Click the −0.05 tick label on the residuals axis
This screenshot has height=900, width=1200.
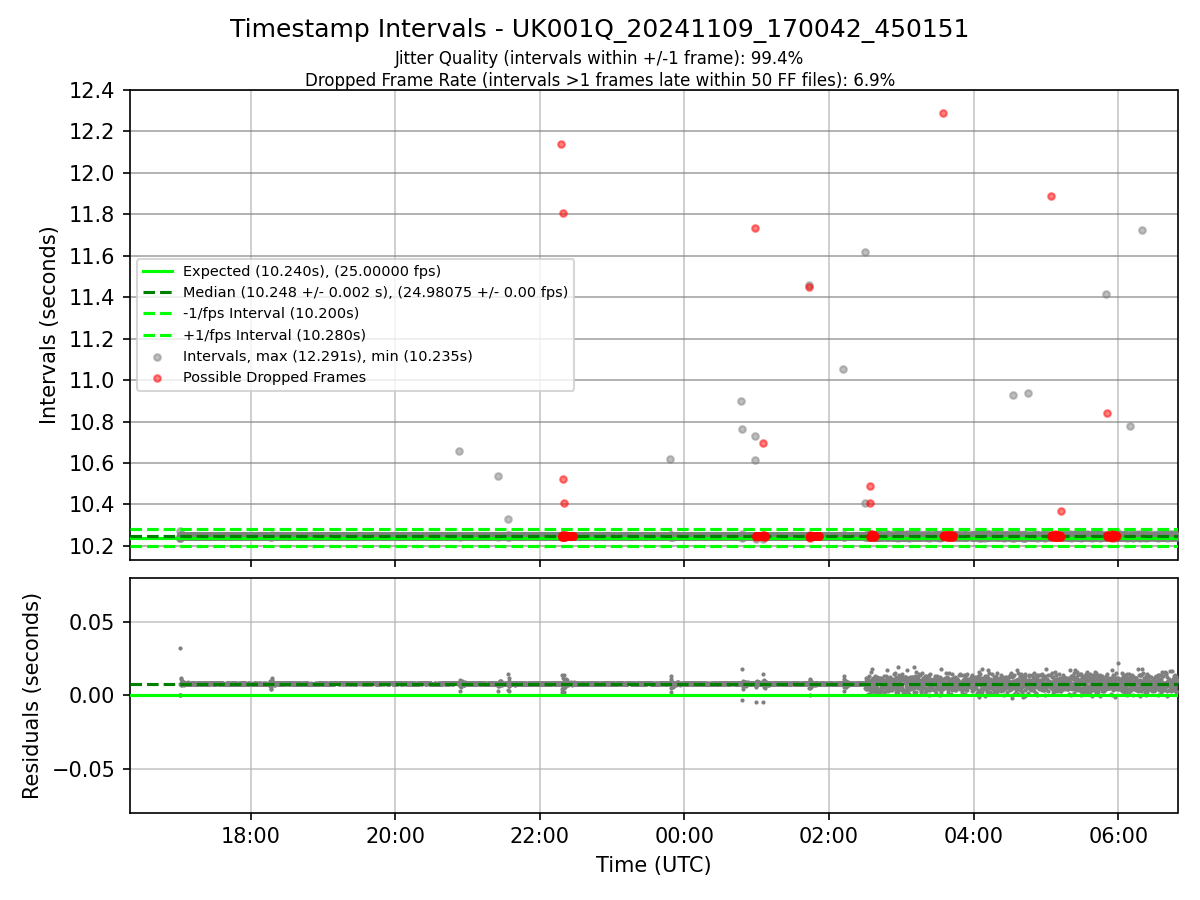click(85, 769)
